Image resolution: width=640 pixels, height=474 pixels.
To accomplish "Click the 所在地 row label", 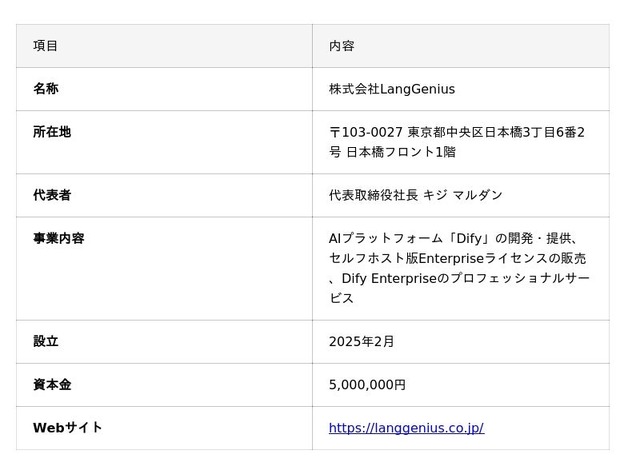I will point(52,132).
